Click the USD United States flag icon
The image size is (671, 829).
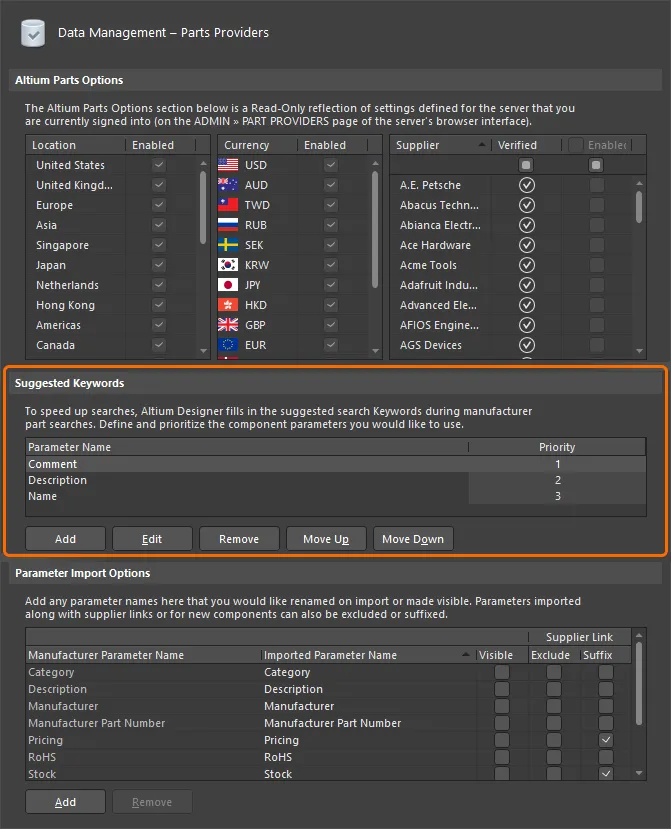point(228,165)
